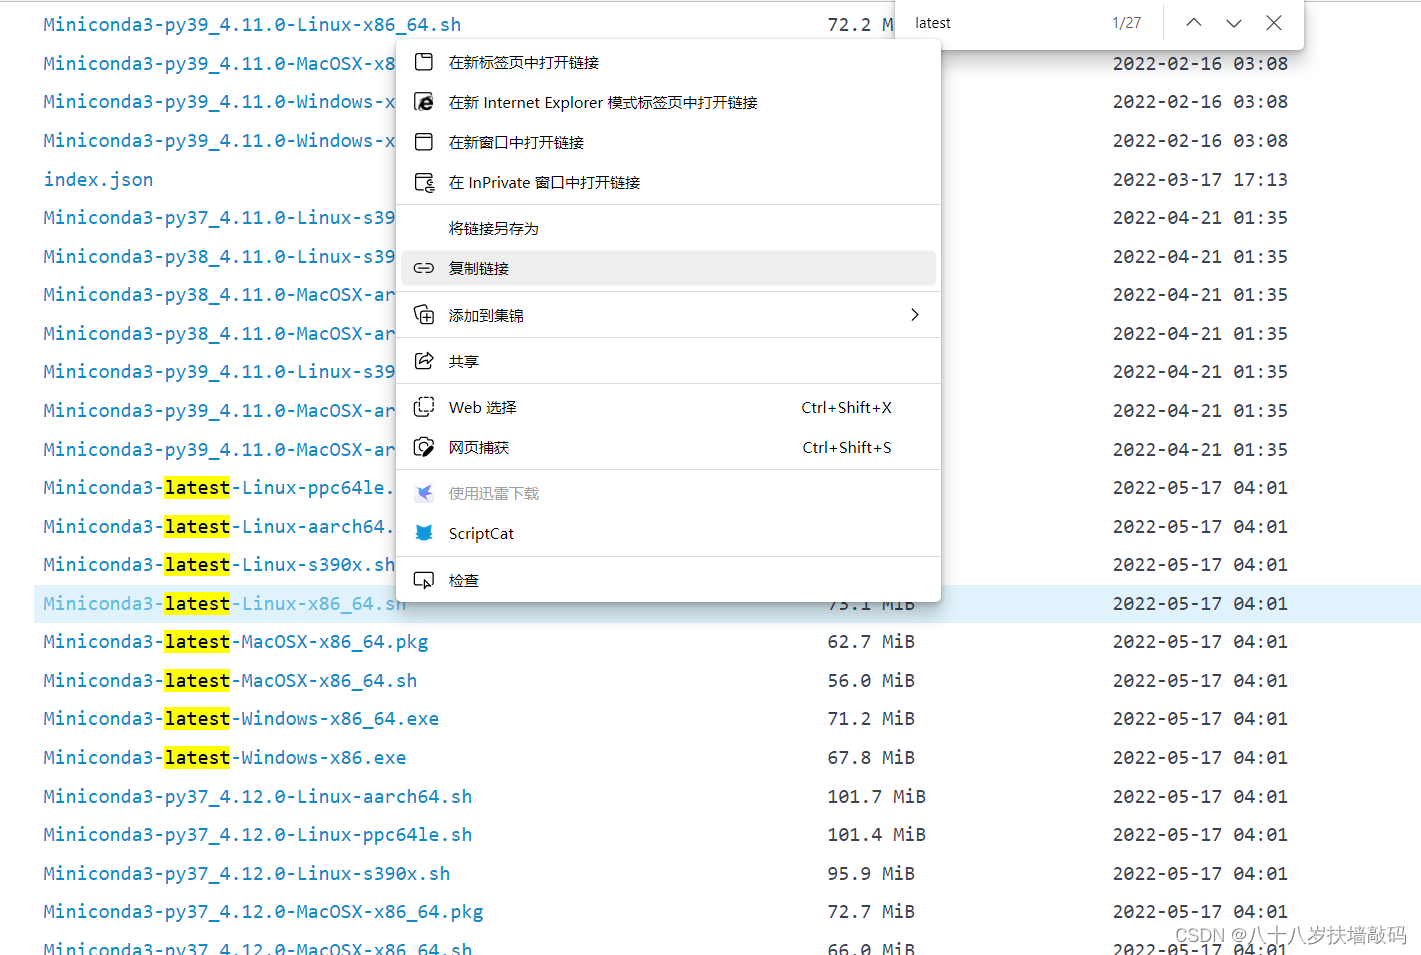Click the 71.2 MiB size value
This screenshot has width=1421, height=955.
pyautogui.click(x=871, y=719)
